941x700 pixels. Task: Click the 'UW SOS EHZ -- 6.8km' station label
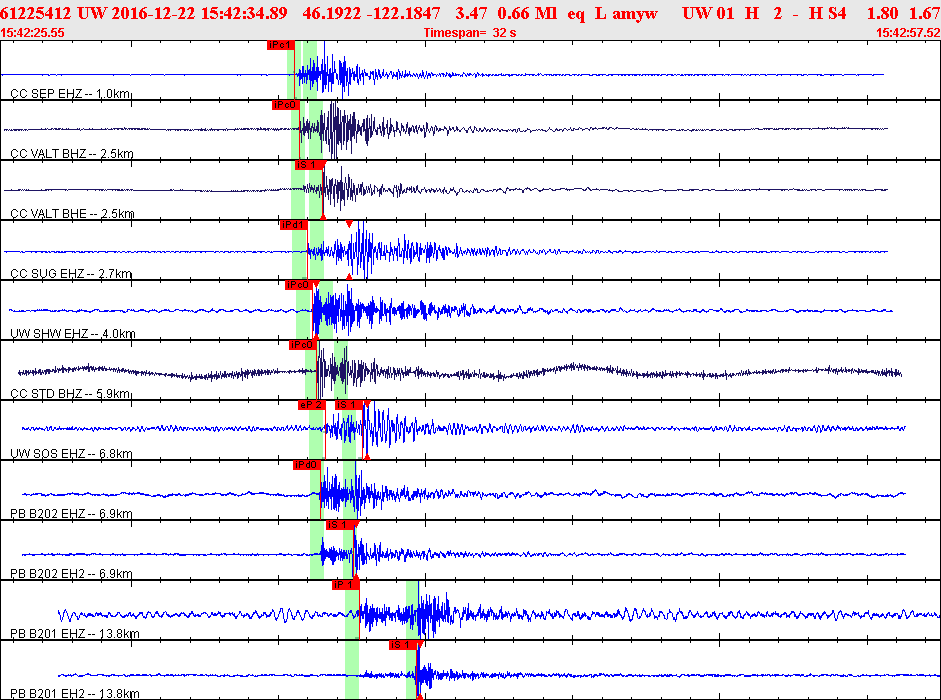click(71, 454)
